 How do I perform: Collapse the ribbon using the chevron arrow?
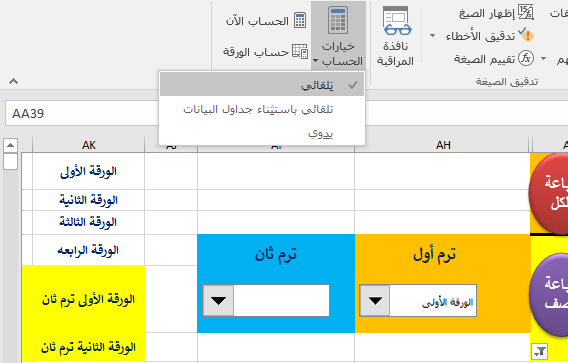coord(13,81)
